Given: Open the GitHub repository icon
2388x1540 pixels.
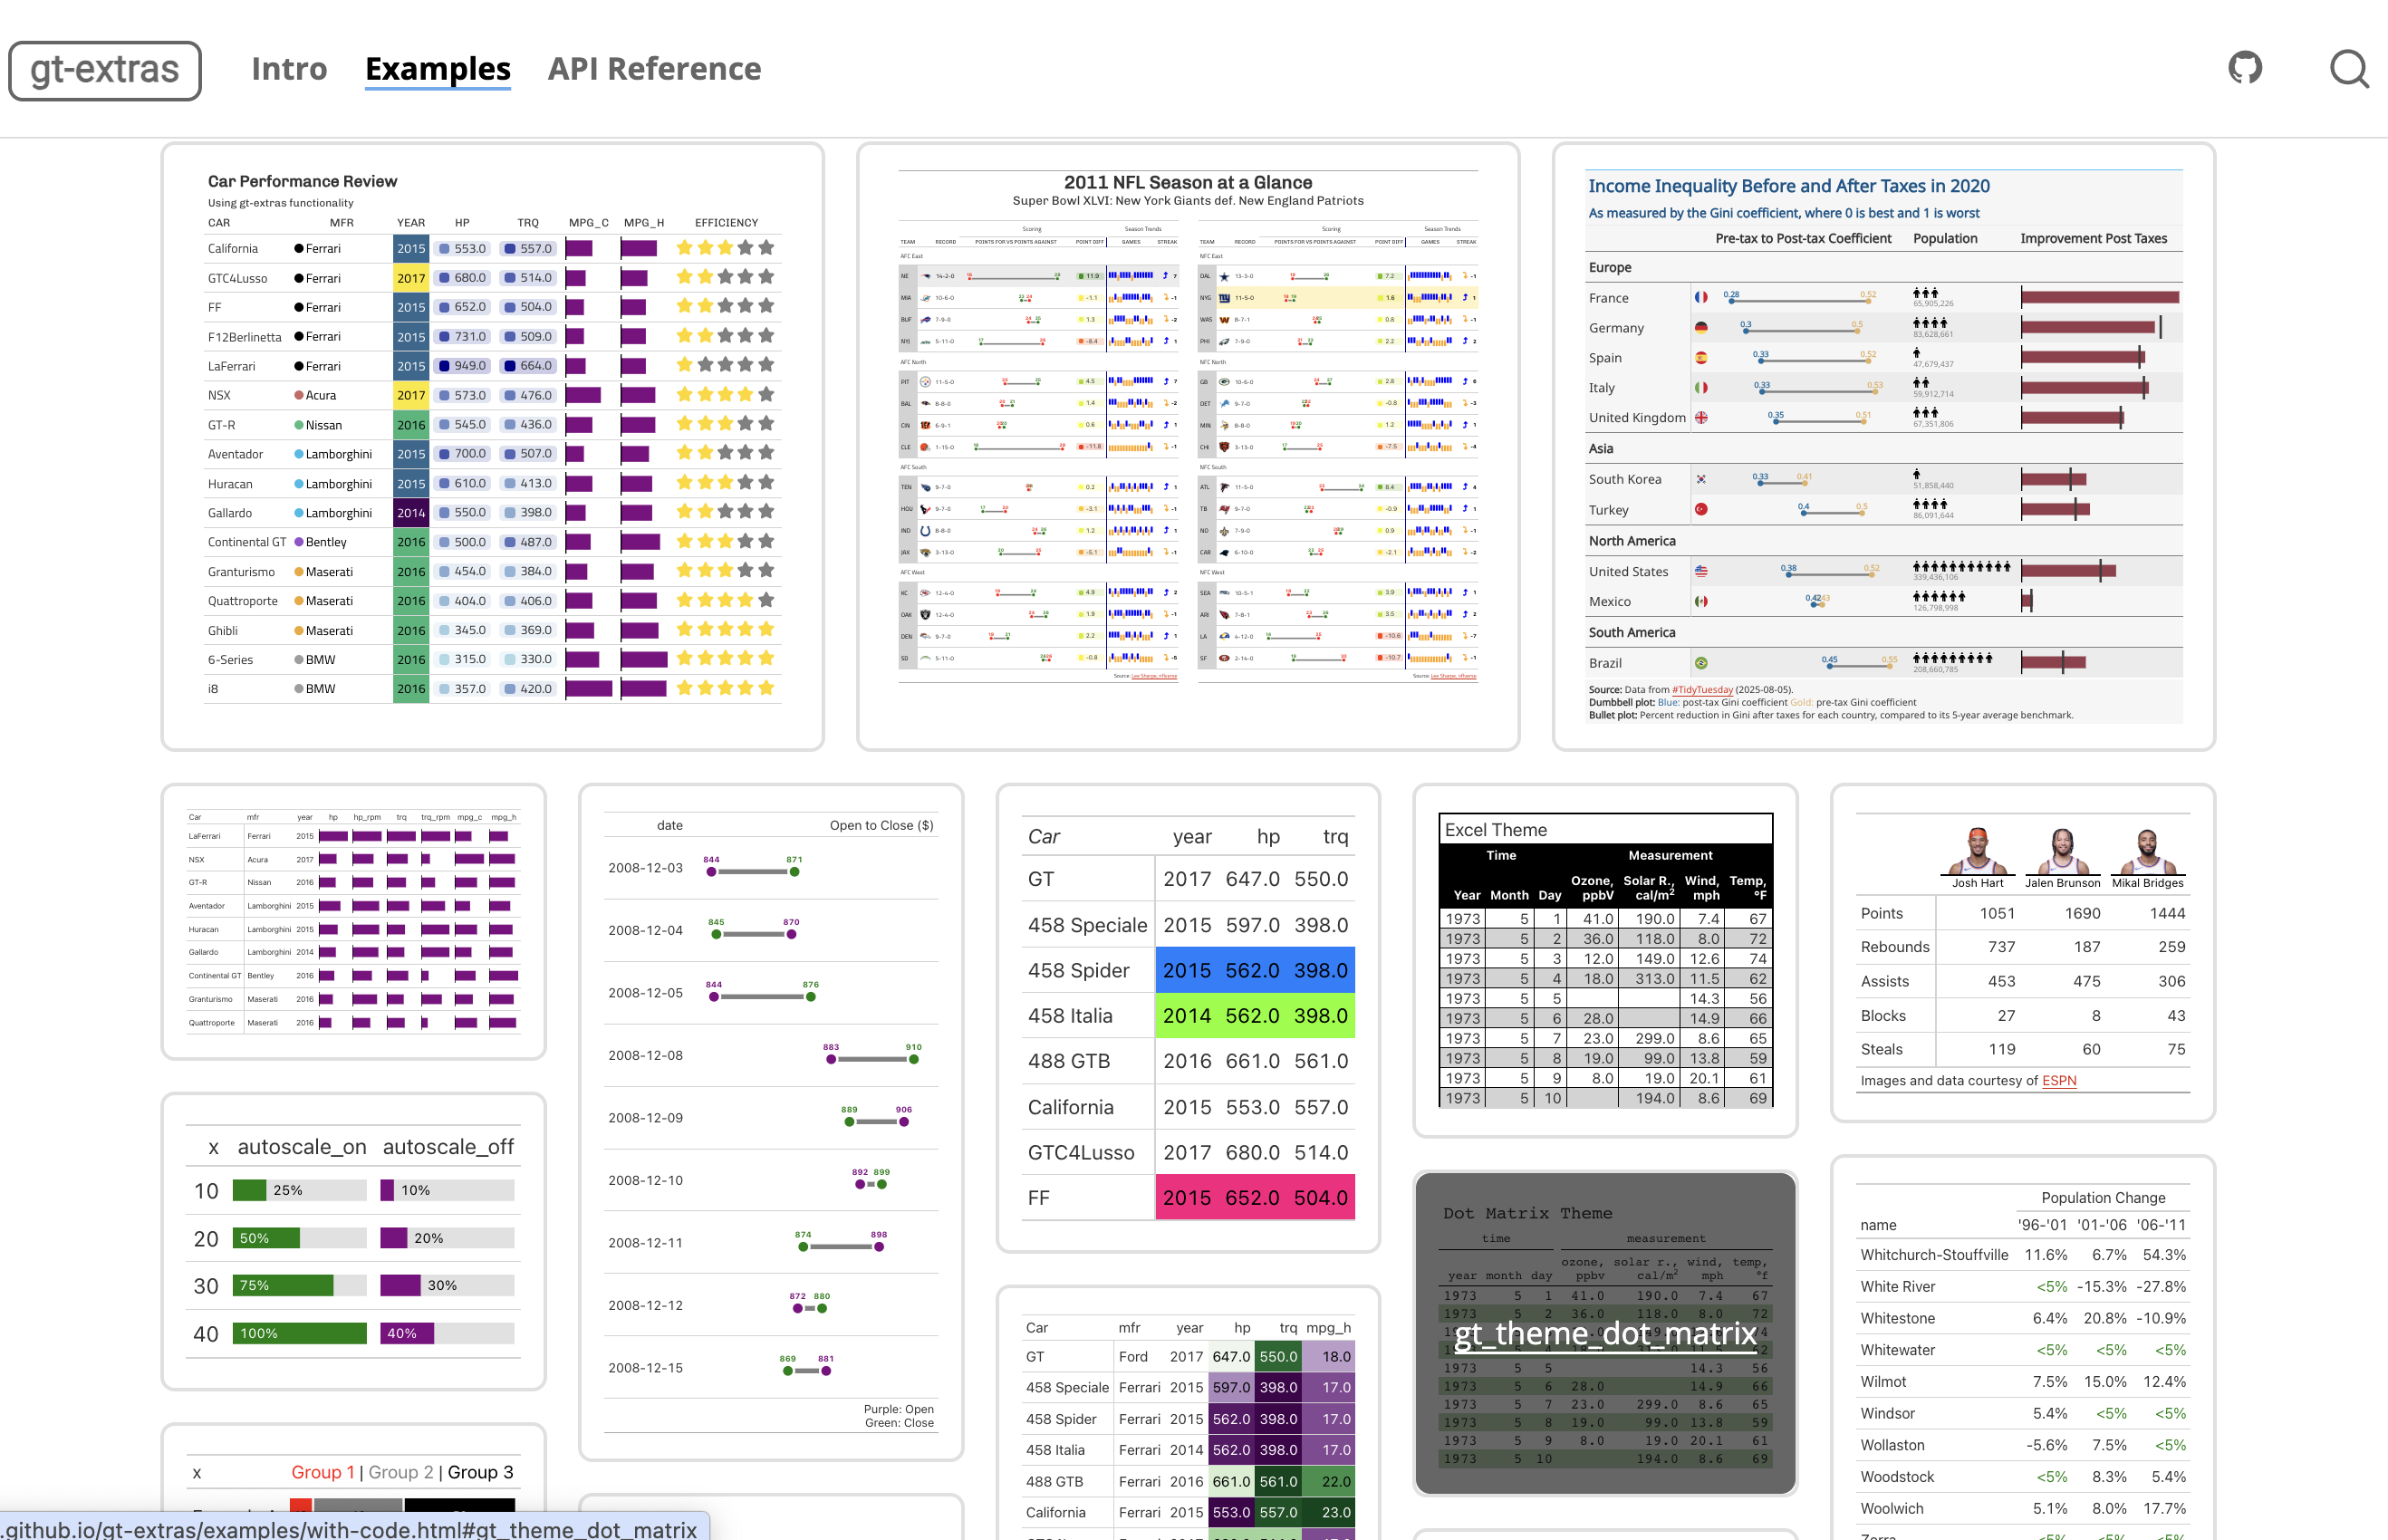Looking at the screenshot, I should pos(2245,68).
